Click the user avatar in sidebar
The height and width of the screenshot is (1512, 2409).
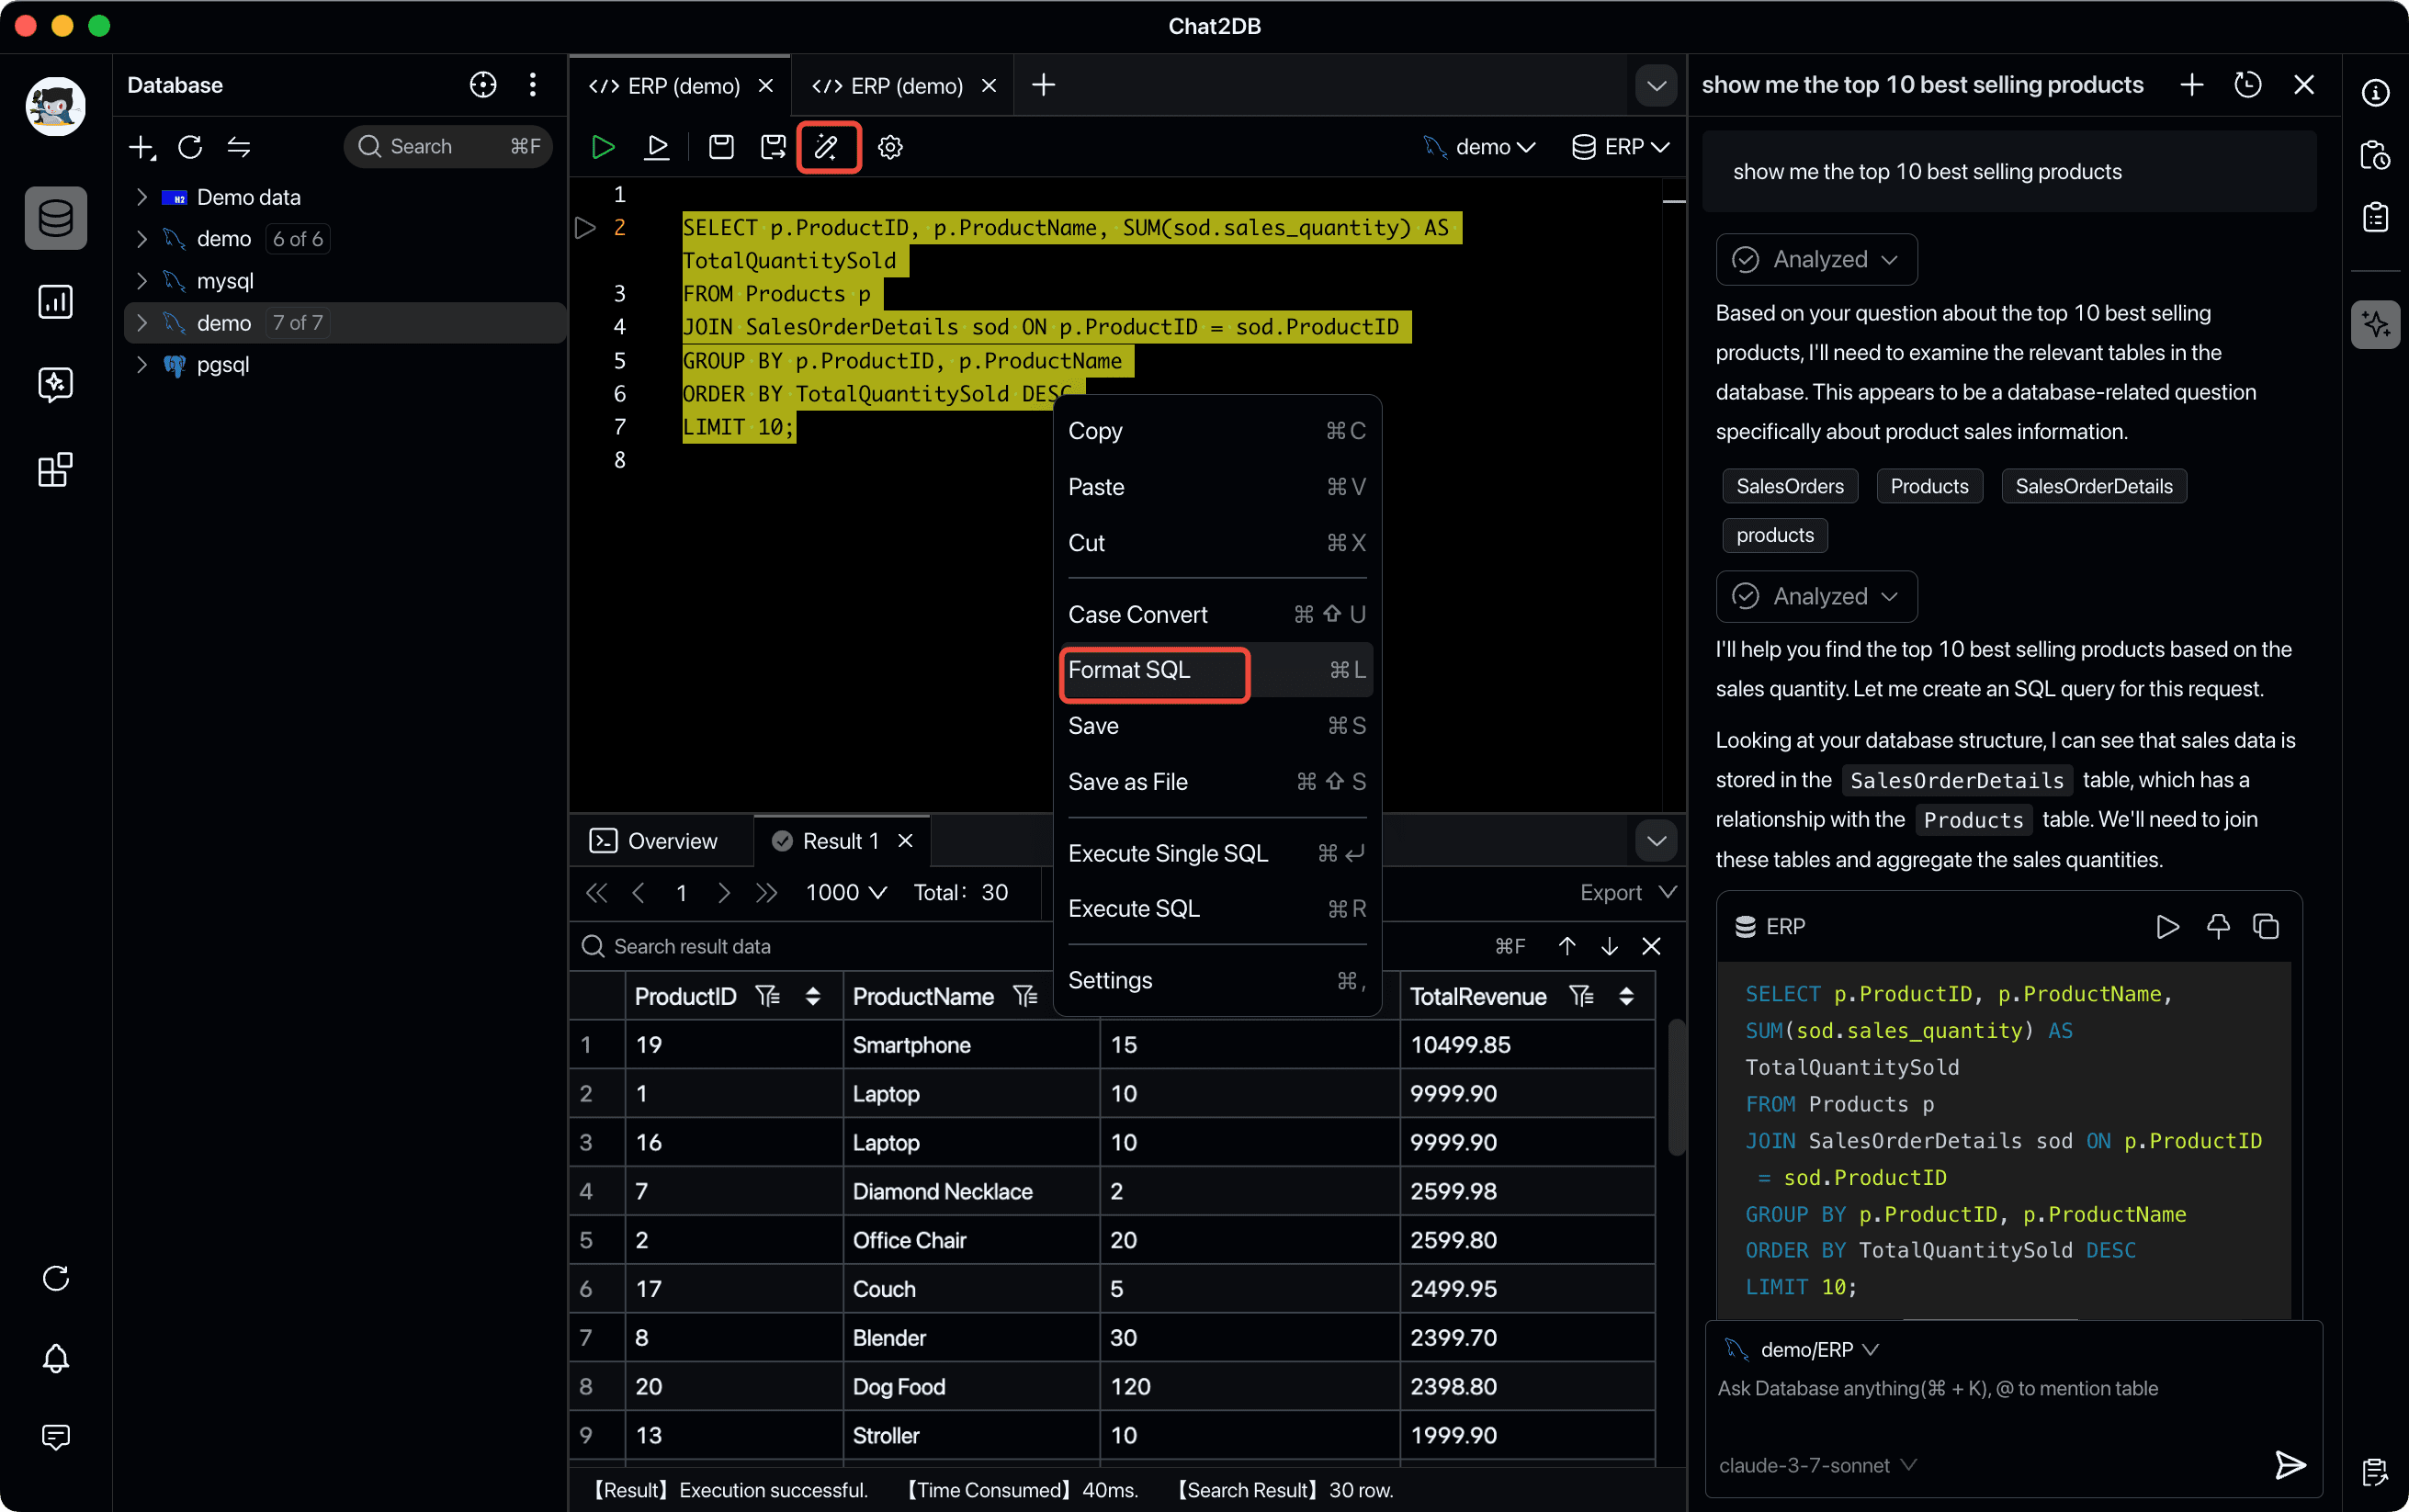[x=56, y=106]
